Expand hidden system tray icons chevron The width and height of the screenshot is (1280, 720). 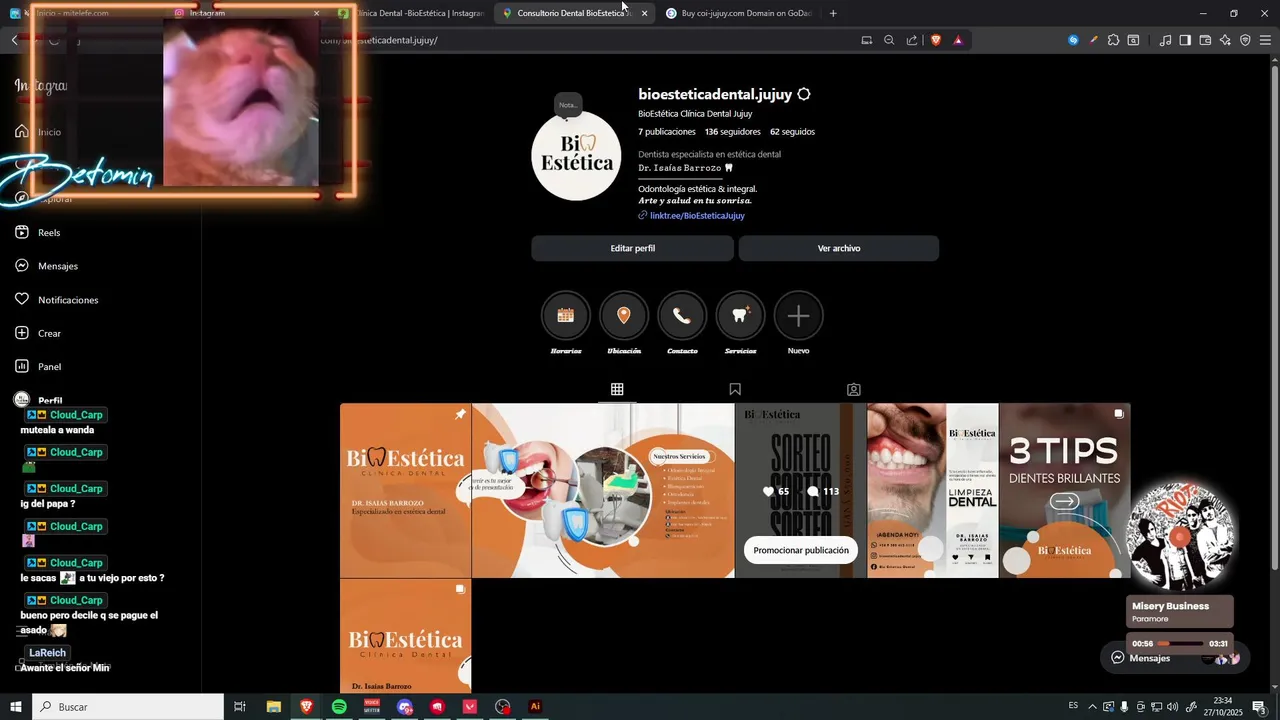tap(1092, 707)
